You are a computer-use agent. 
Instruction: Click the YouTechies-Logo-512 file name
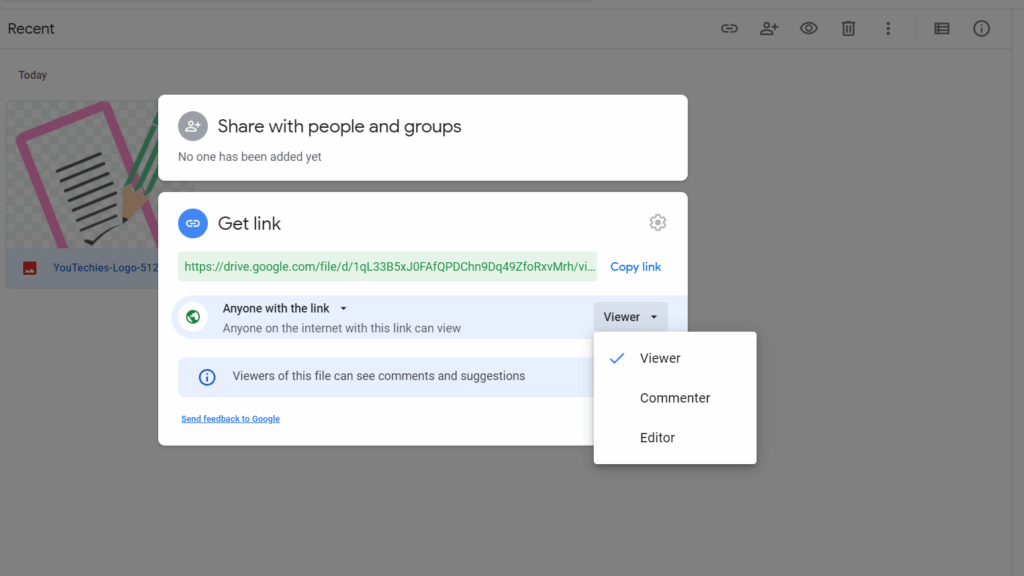click(105, 268)
